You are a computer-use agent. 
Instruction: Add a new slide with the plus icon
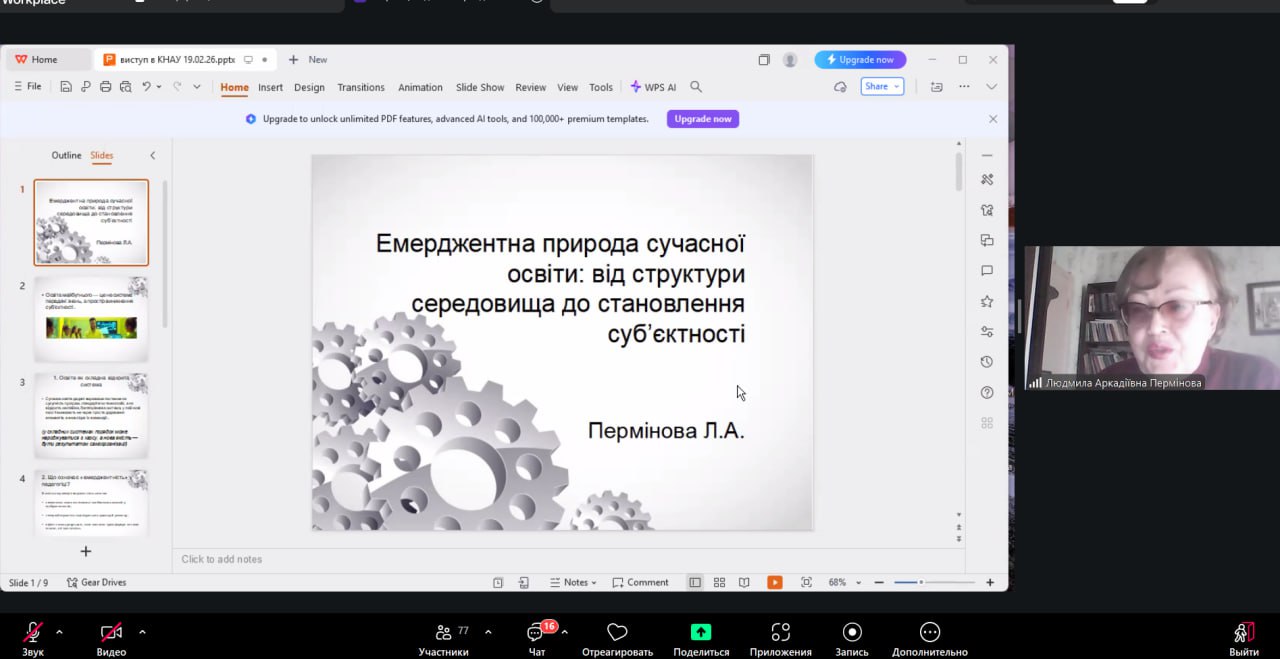[86, 551]
